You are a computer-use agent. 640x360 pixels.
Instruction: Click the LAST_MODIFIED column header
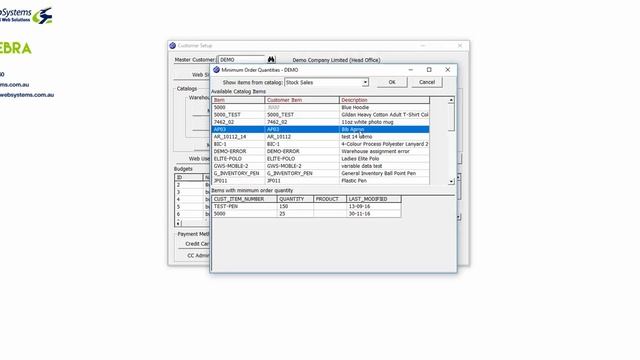(x=373, y=199)
